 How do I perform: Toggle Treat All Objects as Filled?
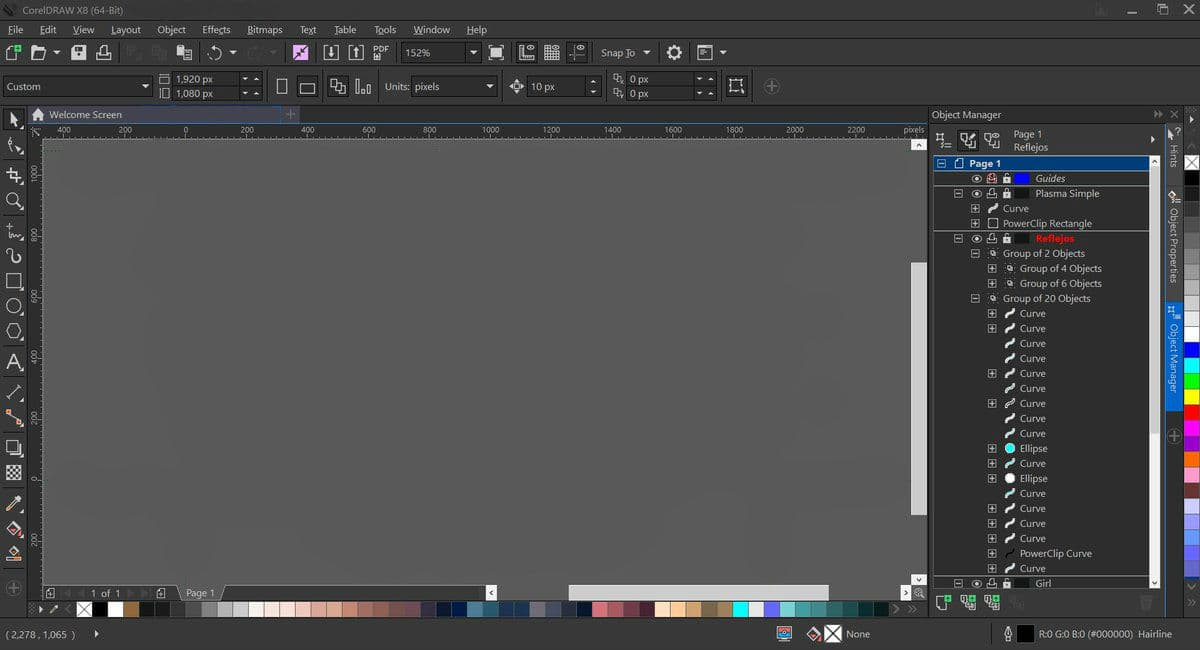(x=736, y=87)
